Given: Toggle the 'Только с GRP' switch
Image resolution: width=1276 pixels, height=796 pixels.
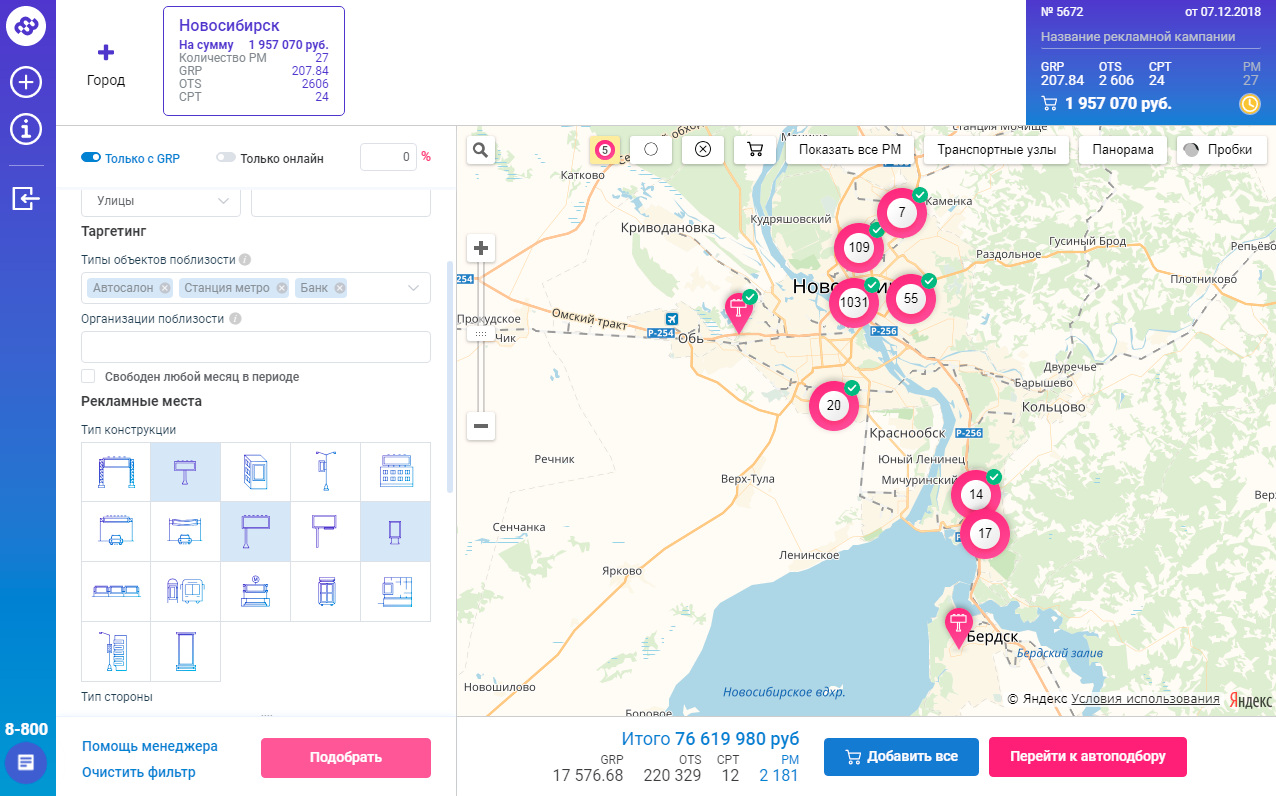Looking at the screenshot, I should click(x=91, y=157).
